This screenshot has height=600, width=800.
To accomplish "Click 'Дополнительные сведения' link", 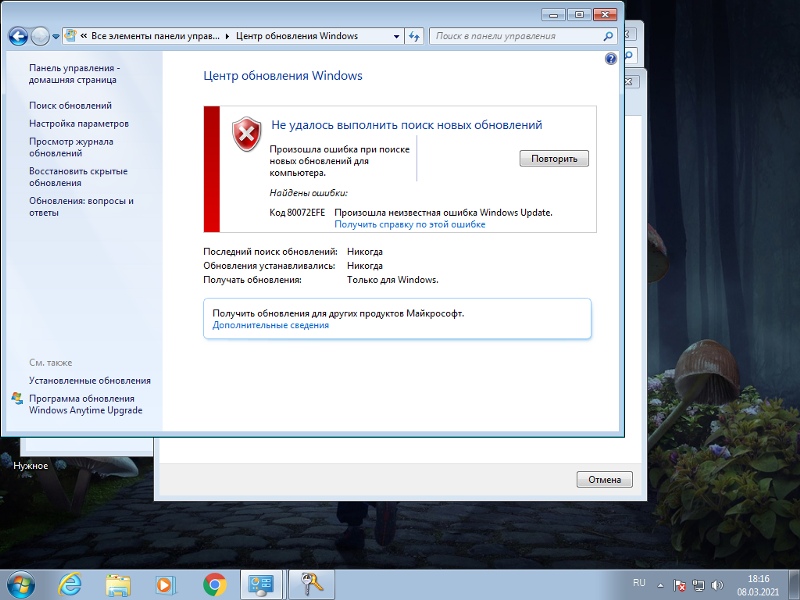I will pyautogui.click(x=270, y=325).
